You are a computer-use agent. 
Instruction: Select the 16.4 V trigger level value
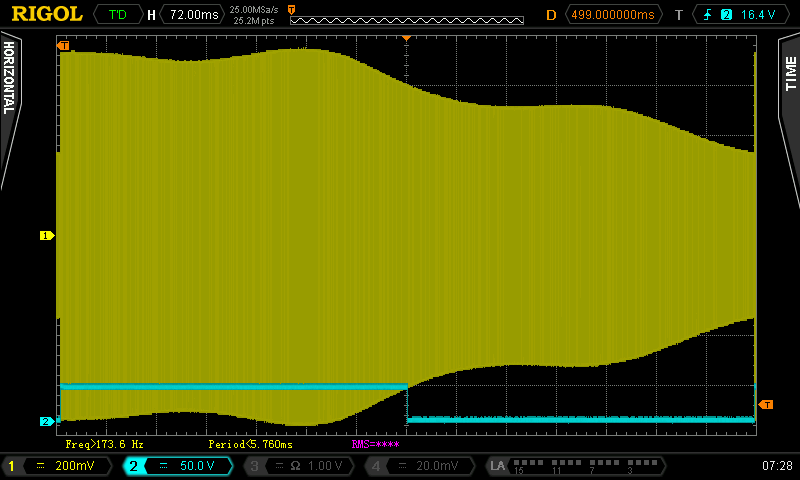tap(758, 14)
